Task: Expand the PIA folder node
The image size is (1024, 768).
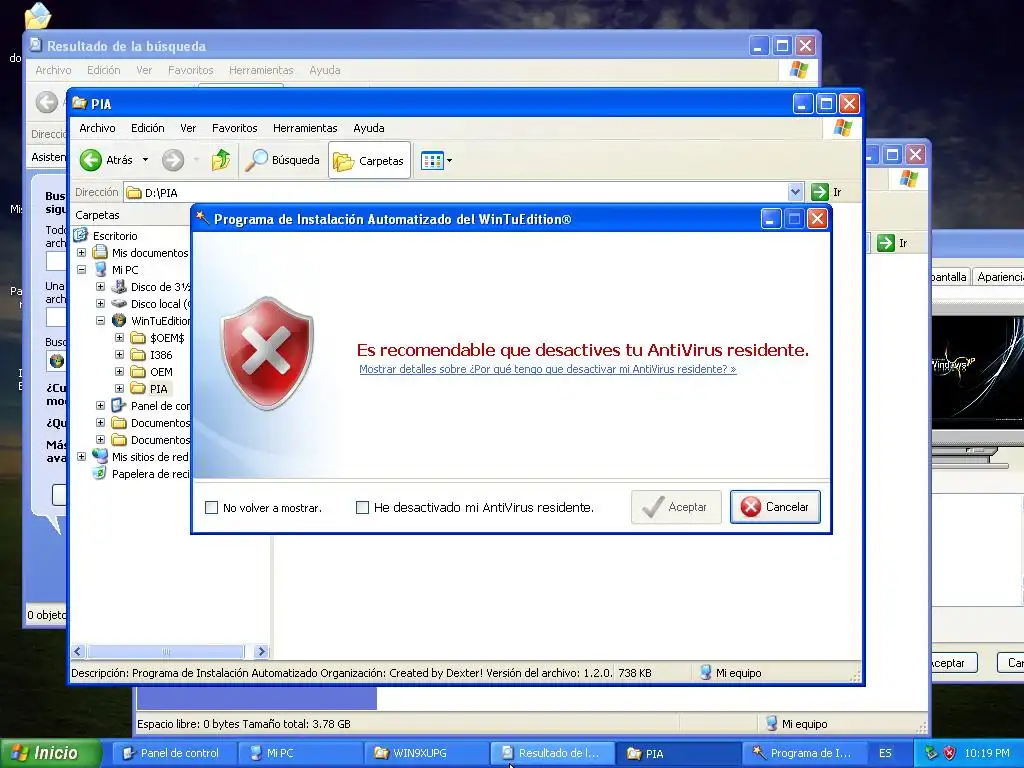Action: 120,389
